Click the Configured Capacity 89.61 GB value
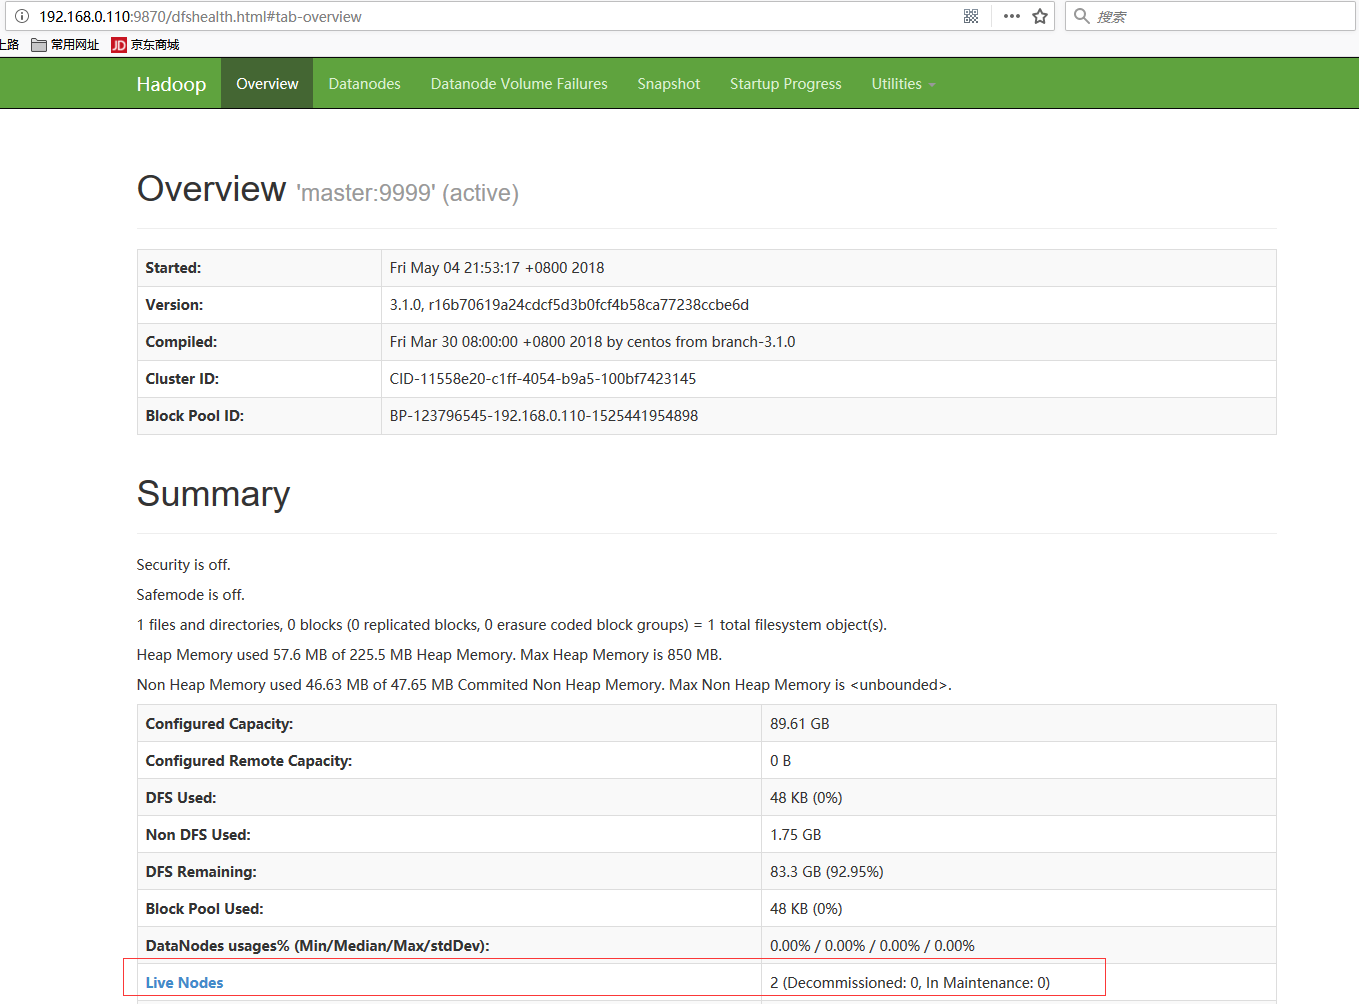This screenshot has height=1004, width=1359. coord(800,724)
